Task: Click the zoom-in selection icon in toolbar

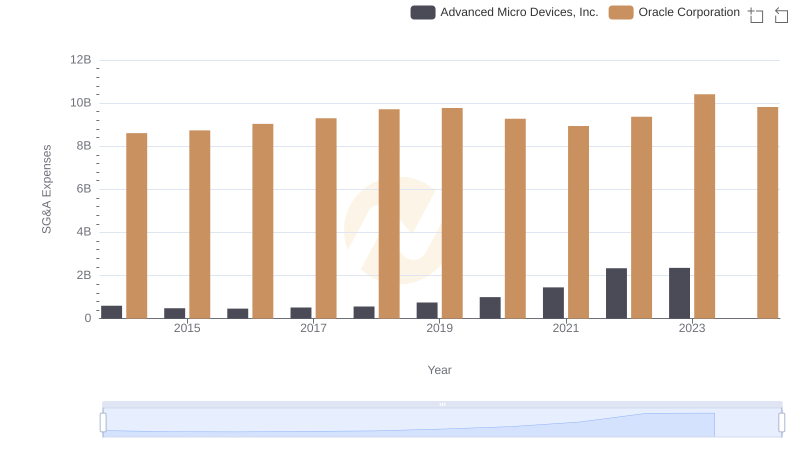Action: pyautogui.click(x=756, y=15)
